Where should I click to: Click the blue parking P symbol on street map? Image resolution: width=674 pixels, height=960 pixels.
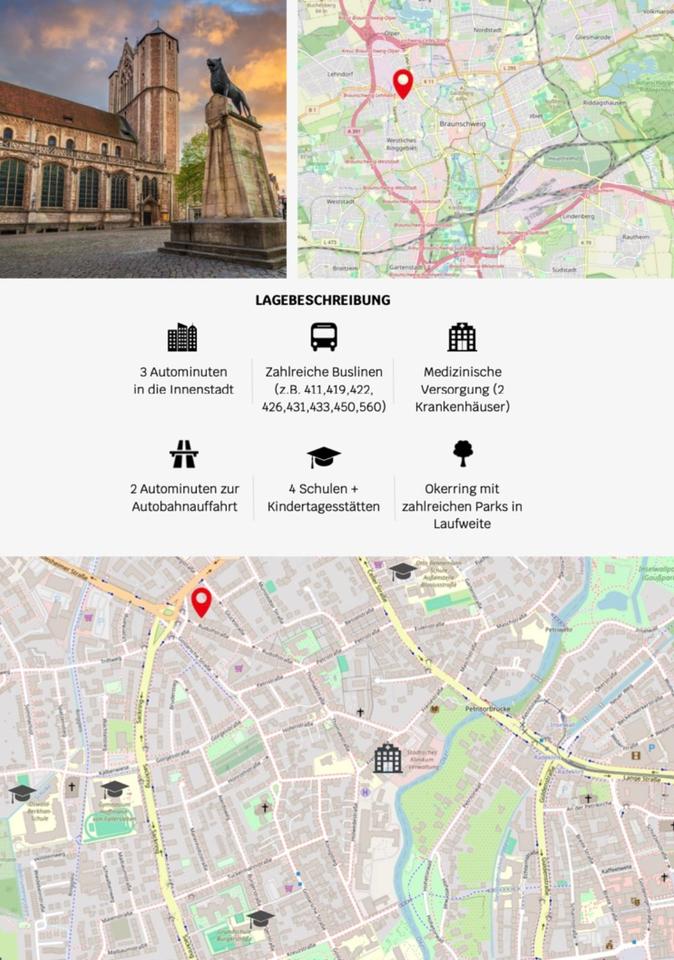652,747
